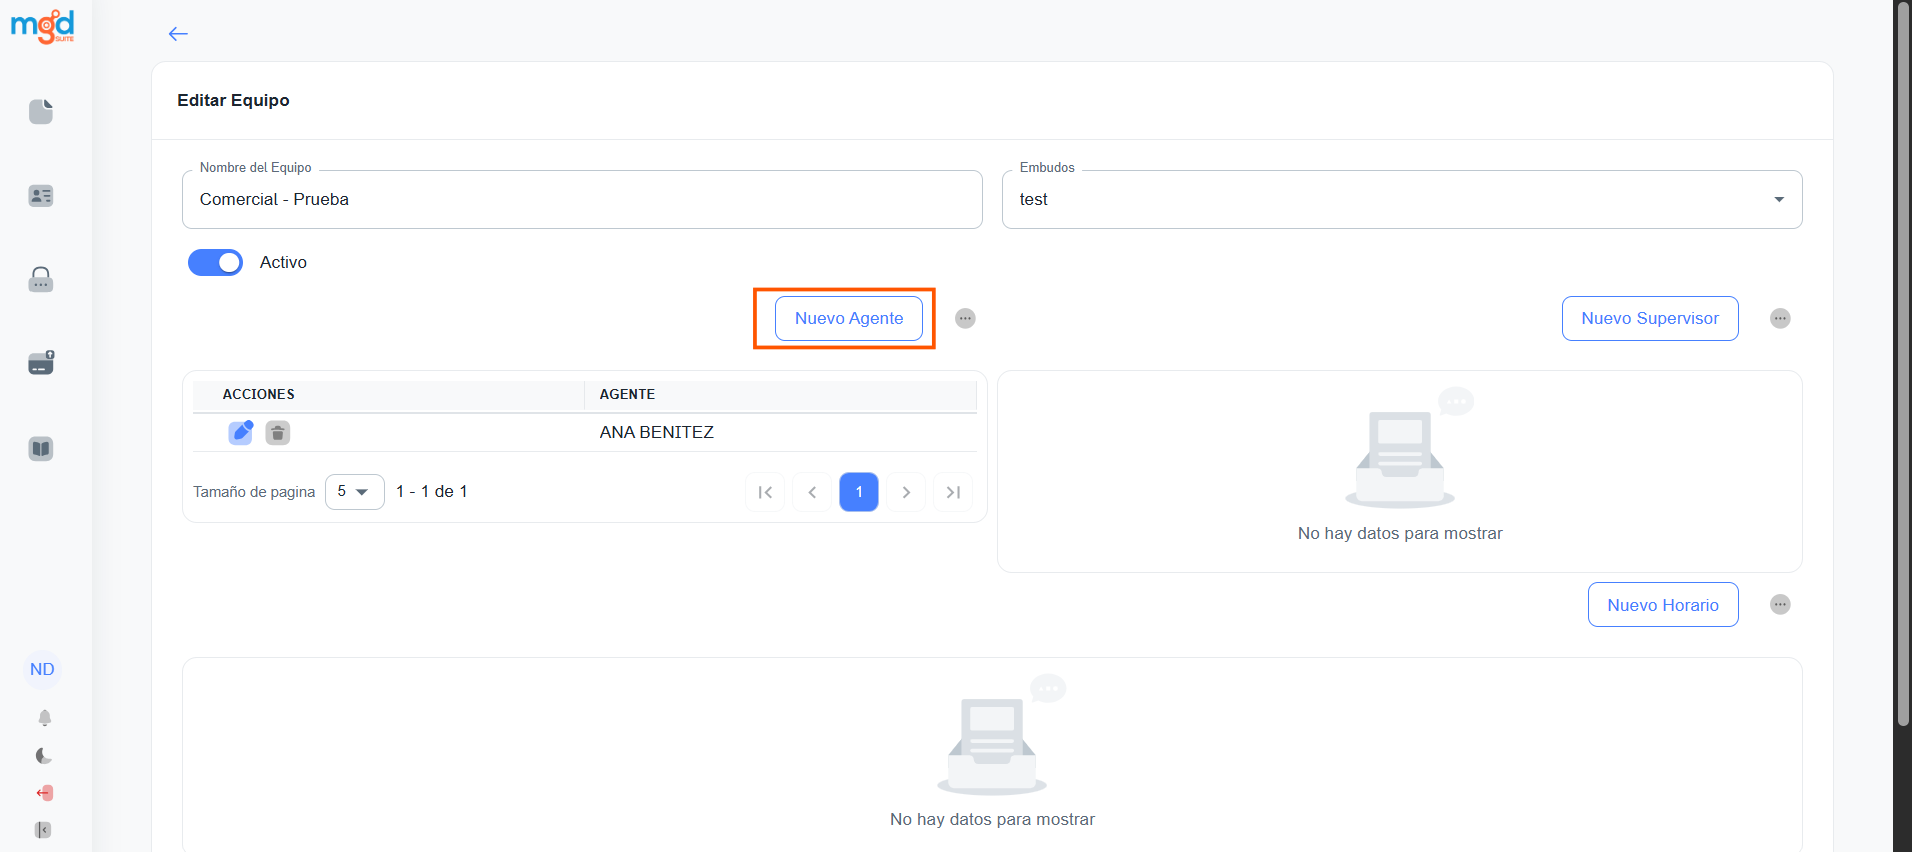Open the book icon in sidebar

pos(41,449)
